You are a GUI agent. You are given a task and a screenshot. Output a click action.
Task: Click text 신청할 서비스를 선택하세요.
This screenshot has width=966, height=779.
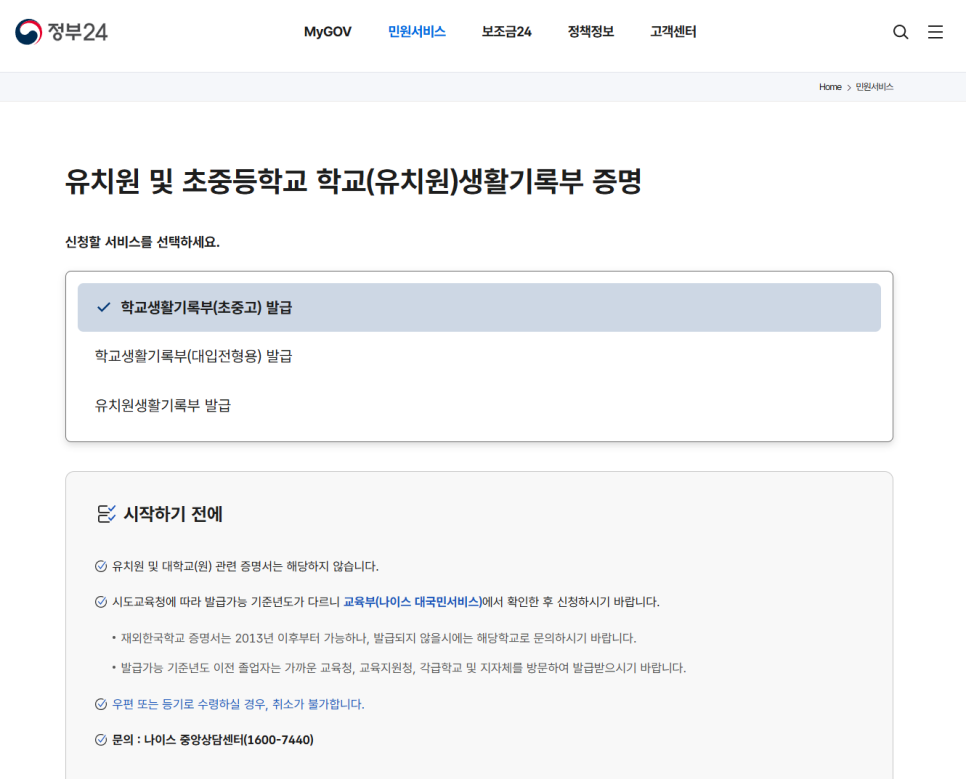click(x=142, y=242)
